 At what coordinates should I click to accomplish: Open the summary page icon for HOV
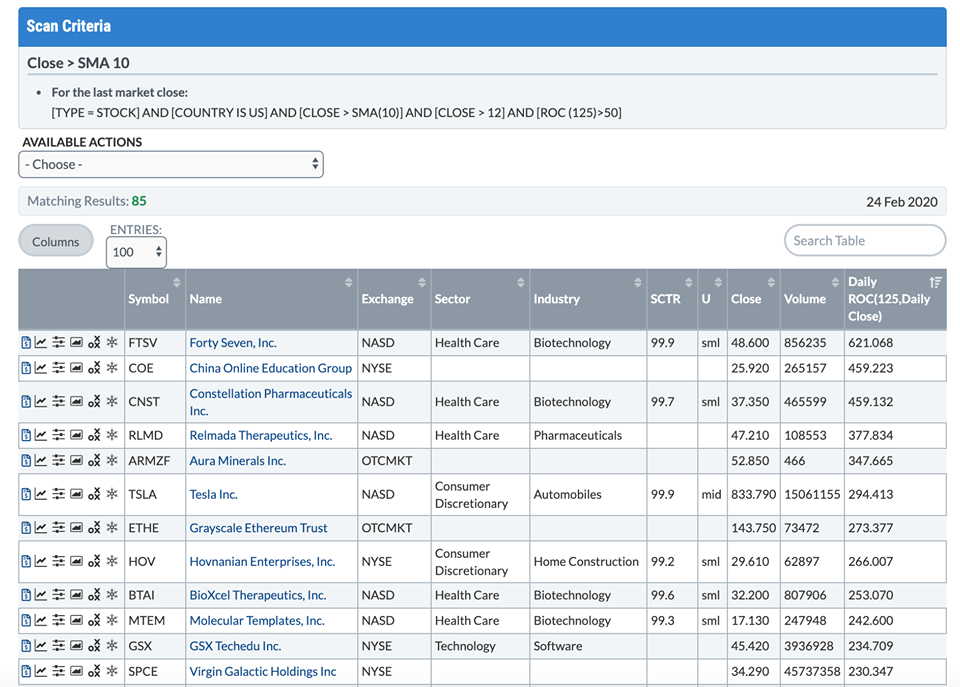coord(26,561)
